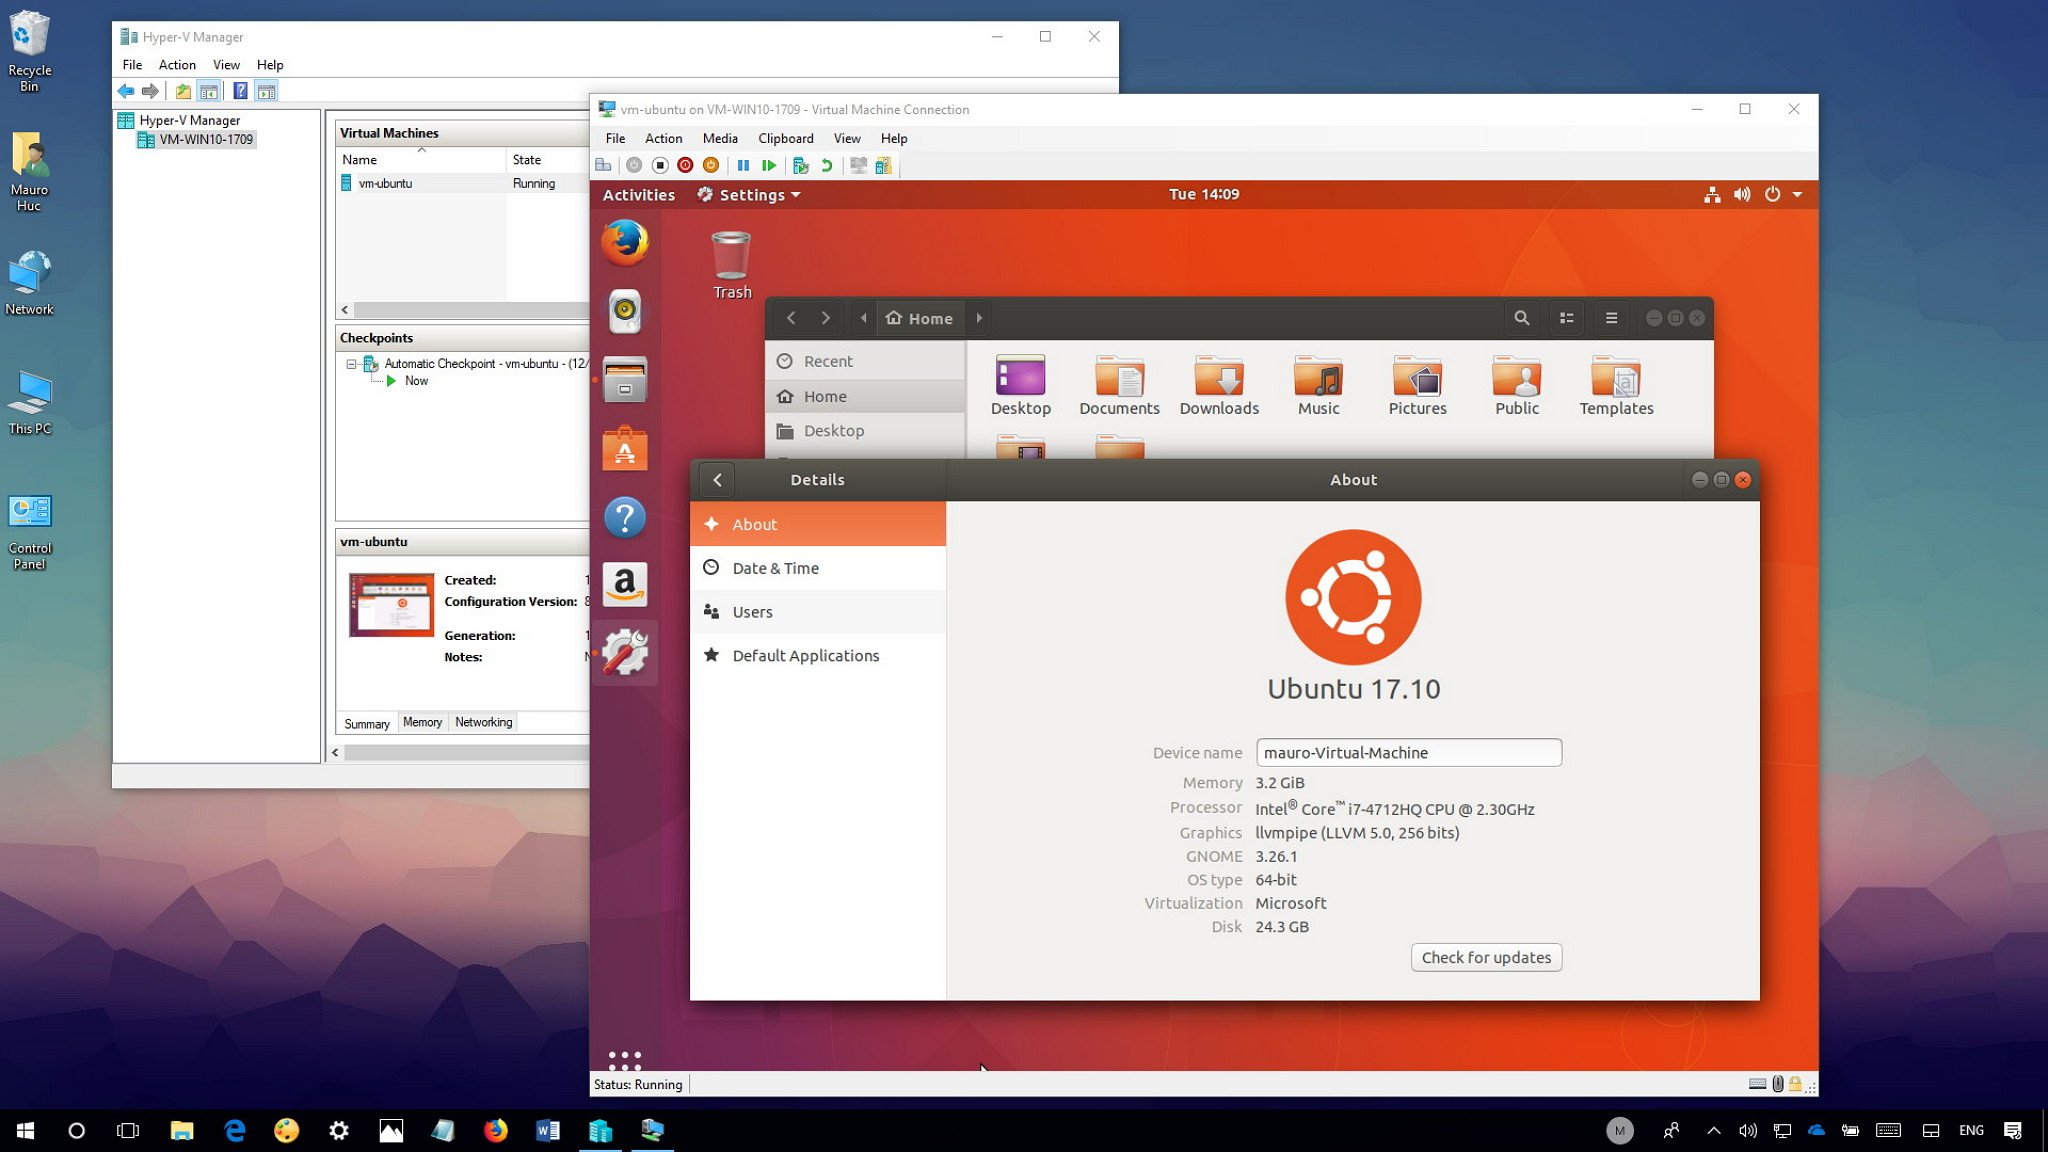Click Check for updates button in About dialog
This screenshot has width=2048, height=1152.
tap(1485, 956)
